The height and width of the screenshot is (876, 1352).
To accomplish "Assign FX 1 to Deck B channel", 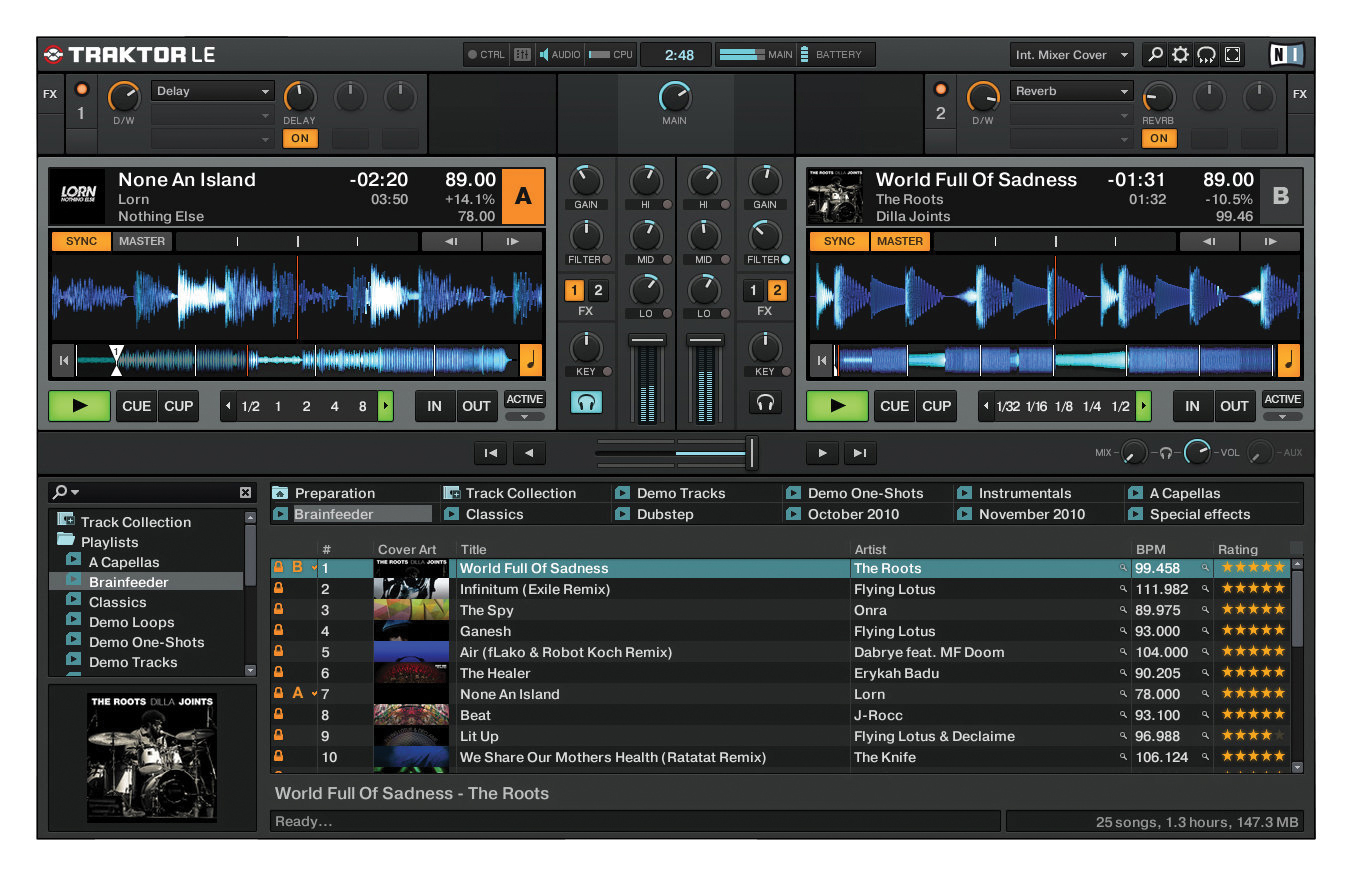I will coord(754,291).
